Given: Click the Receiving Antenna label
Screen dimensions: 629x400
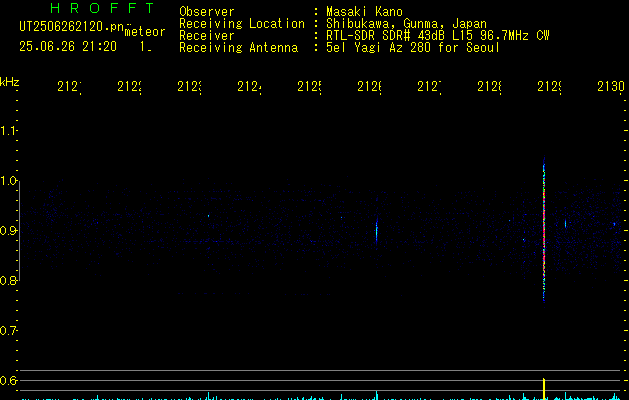Looking at the screenshot, I should pos(238,48).
